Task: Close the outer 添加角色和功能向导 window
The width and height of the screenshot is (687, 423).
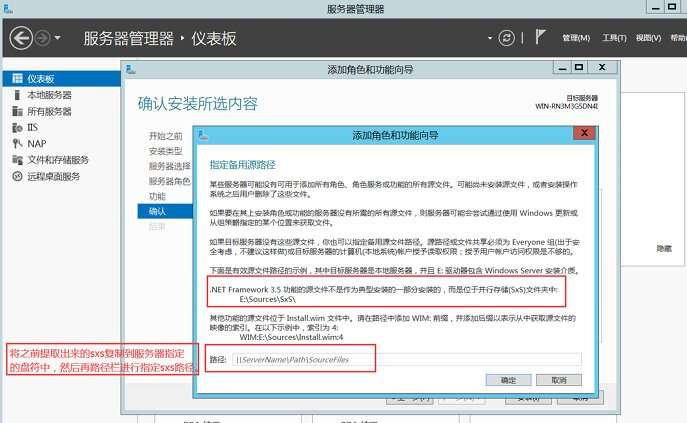Action: pos(602,68)
